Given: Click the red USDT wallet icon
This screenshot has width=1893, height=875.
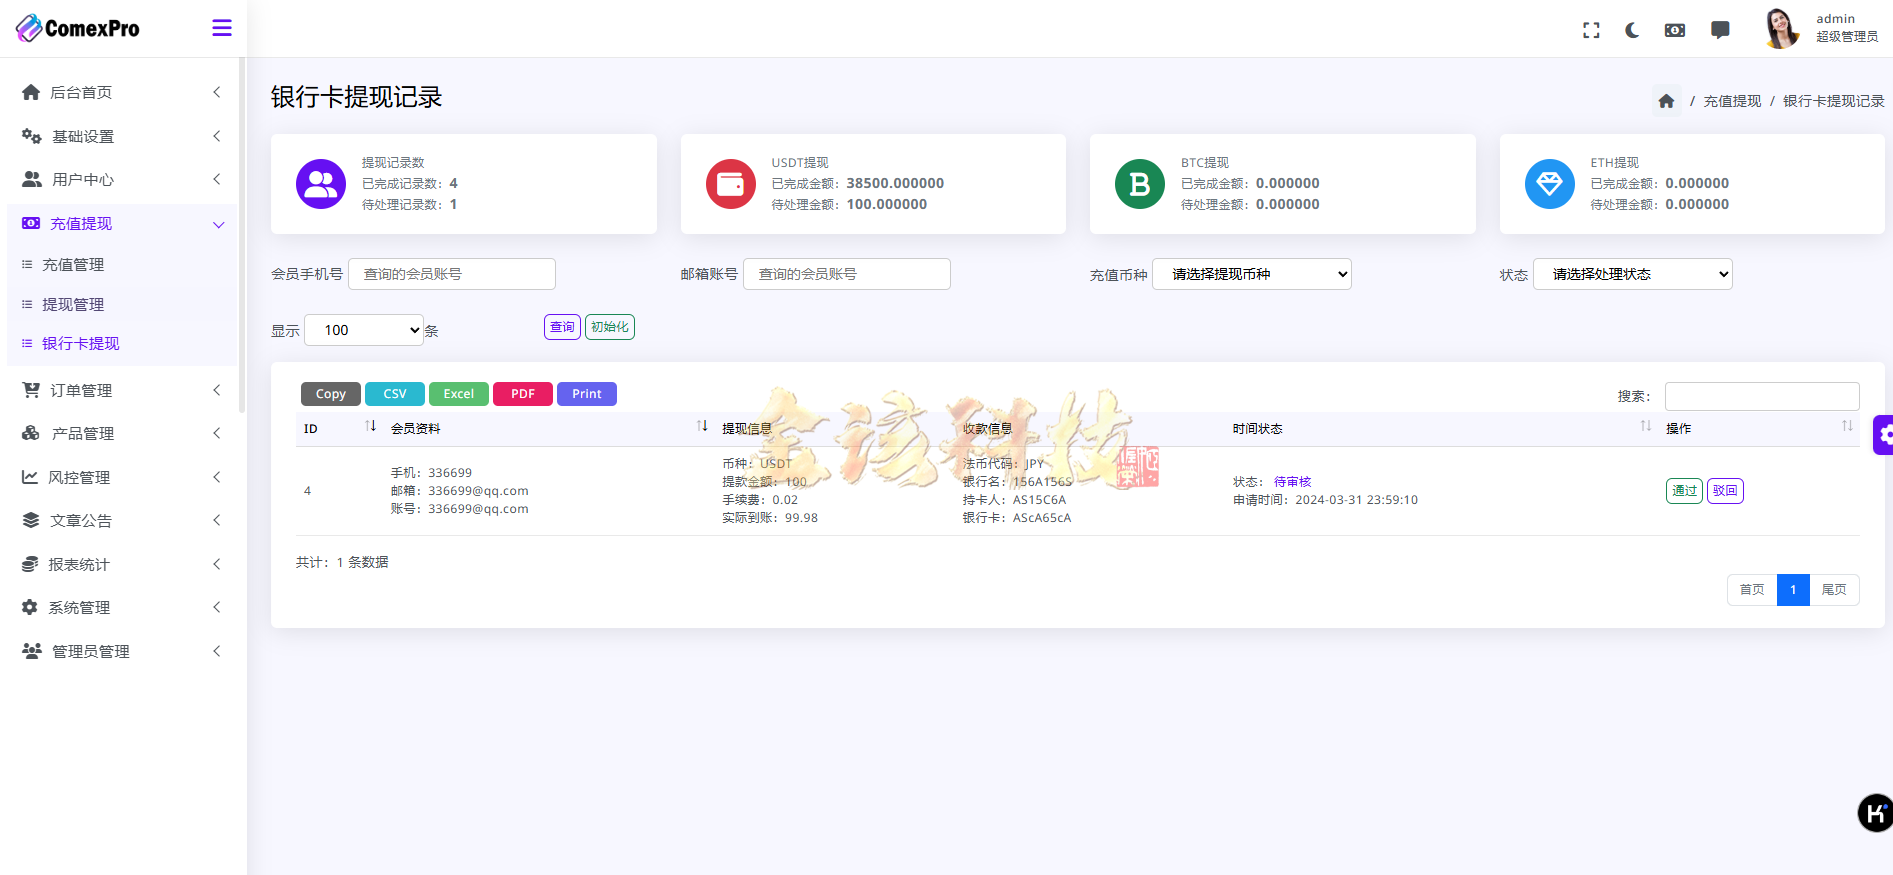Looking at the screenshot, I should tap(731, 184).
